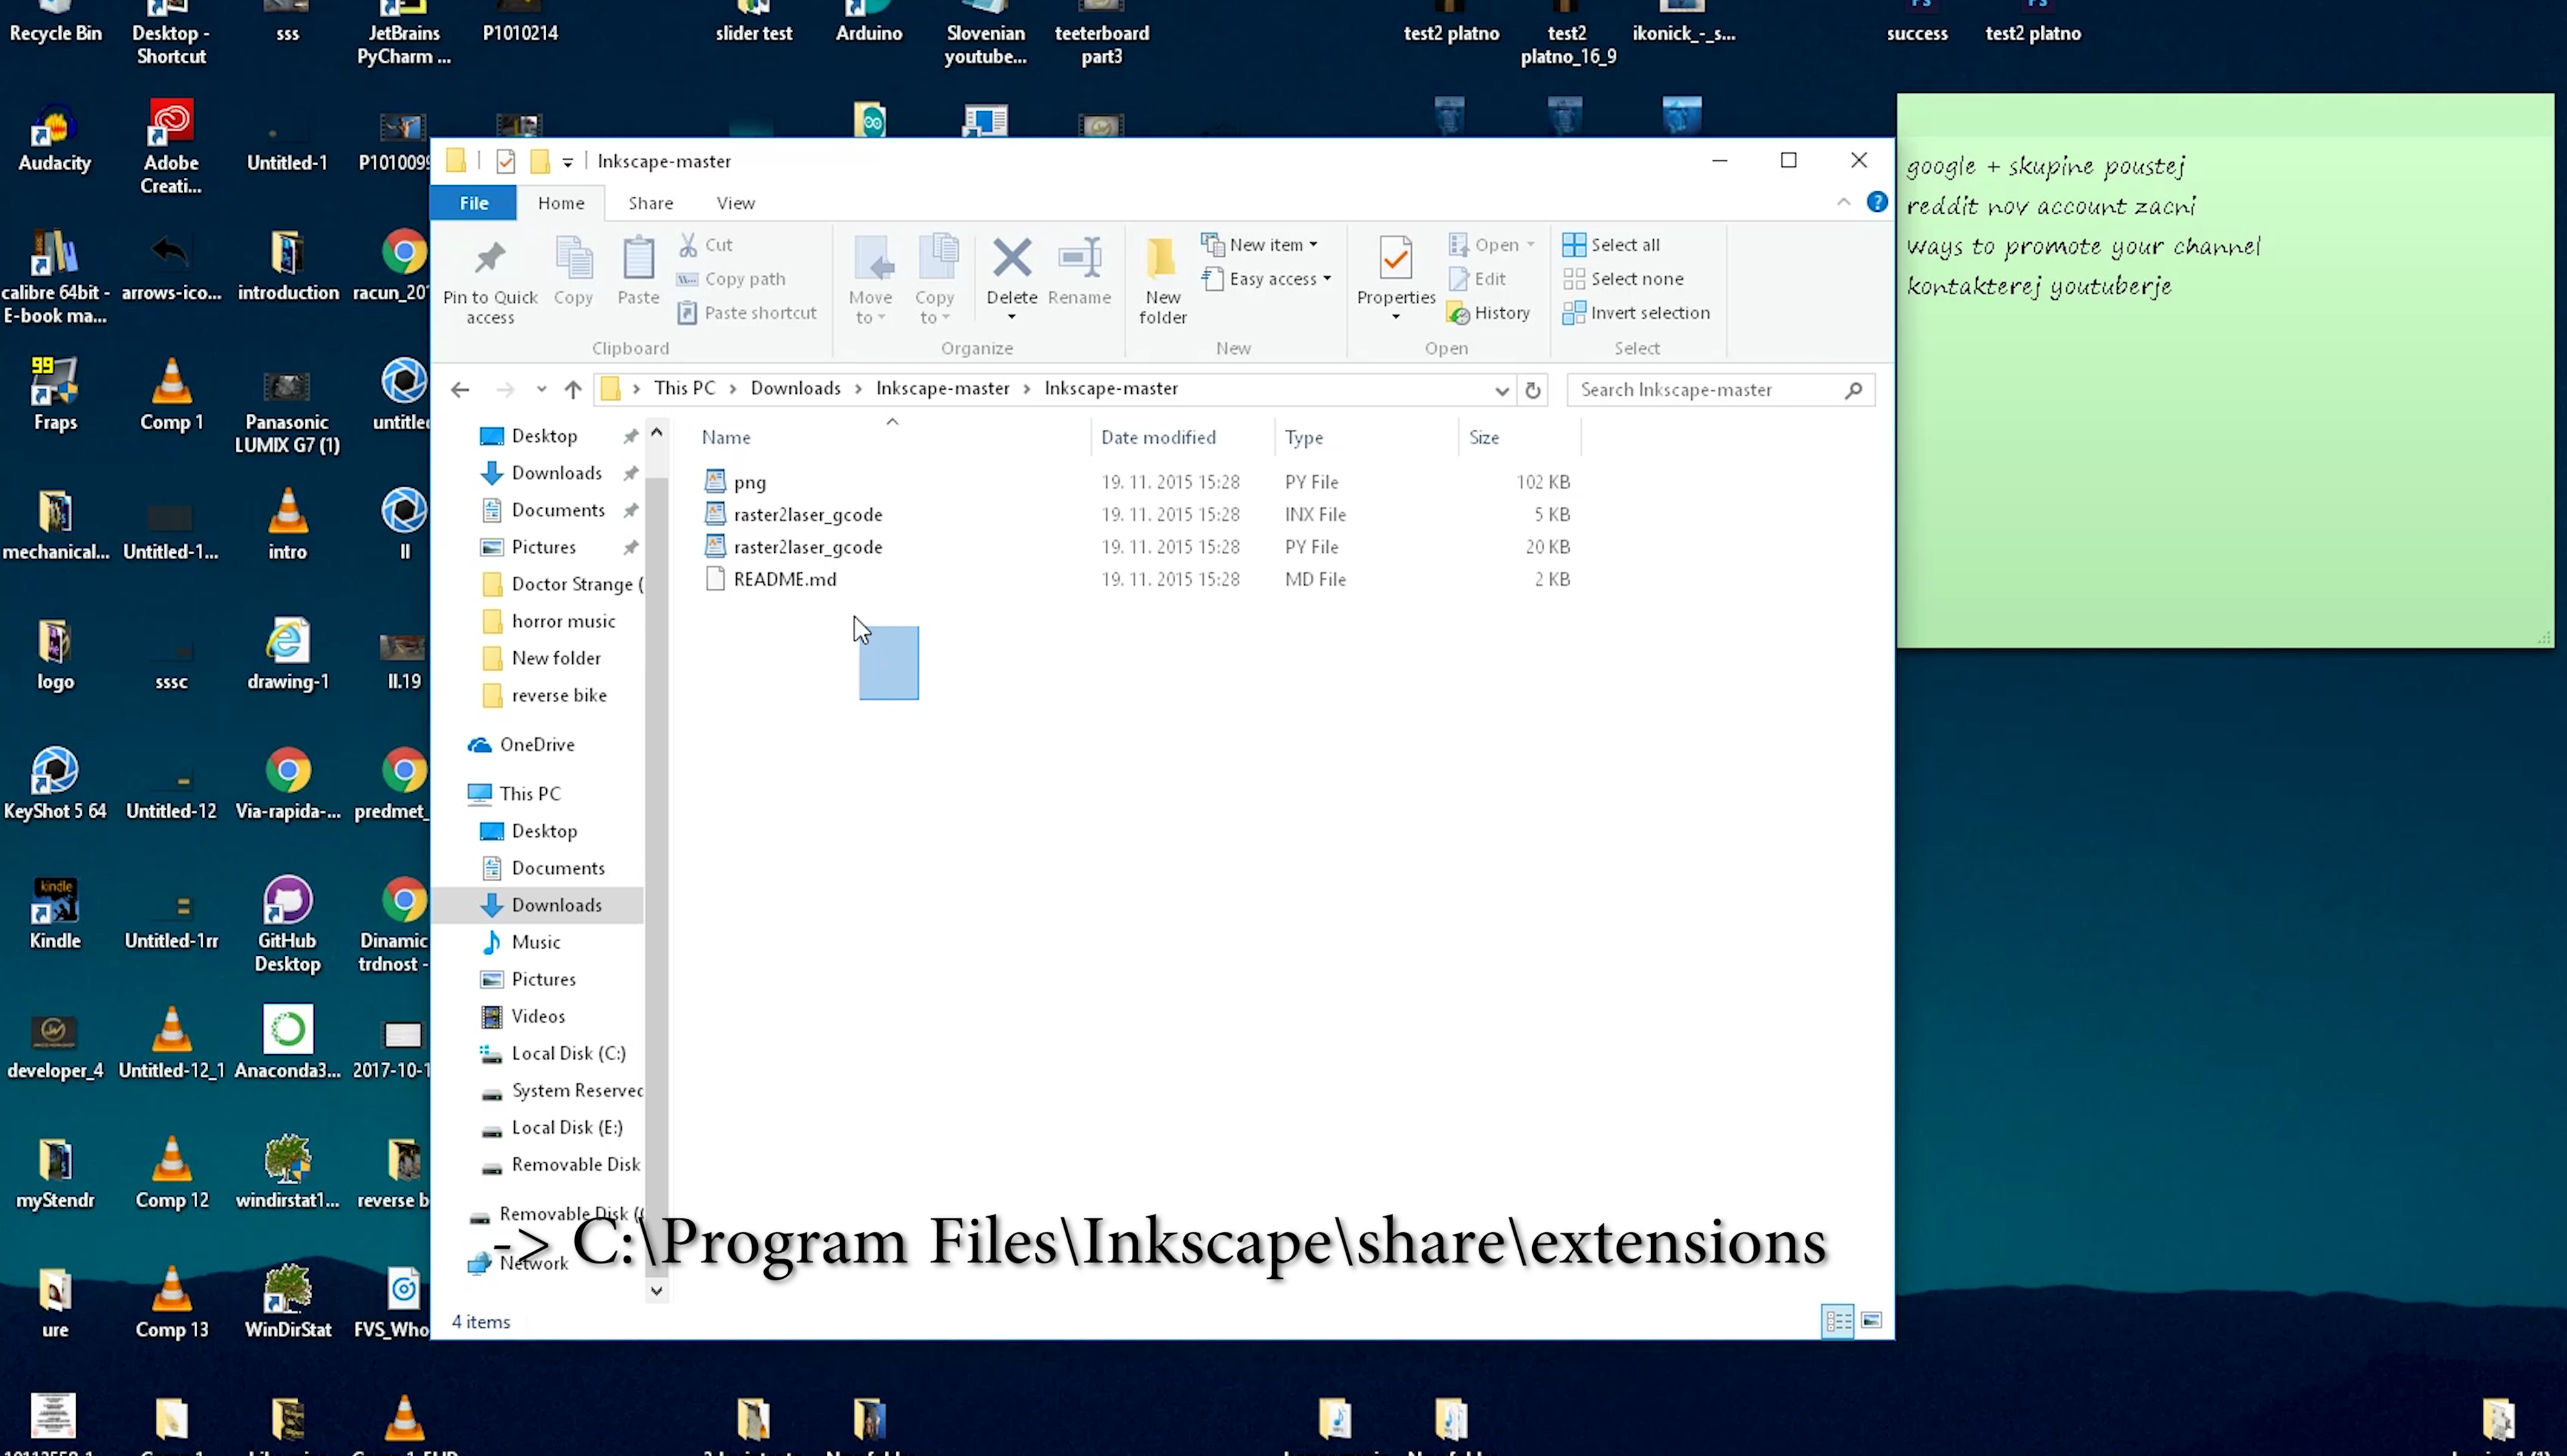Click Paste shortcut command

(x=747, y=313)
